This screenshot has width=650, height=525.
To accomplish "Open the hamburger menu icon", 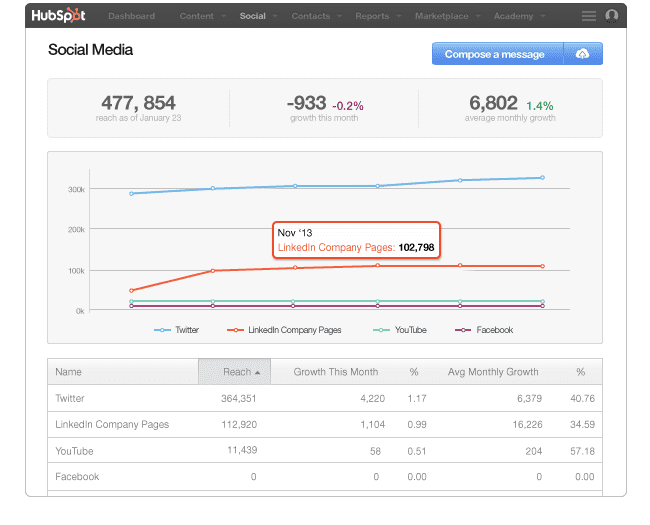I will 589,16.
